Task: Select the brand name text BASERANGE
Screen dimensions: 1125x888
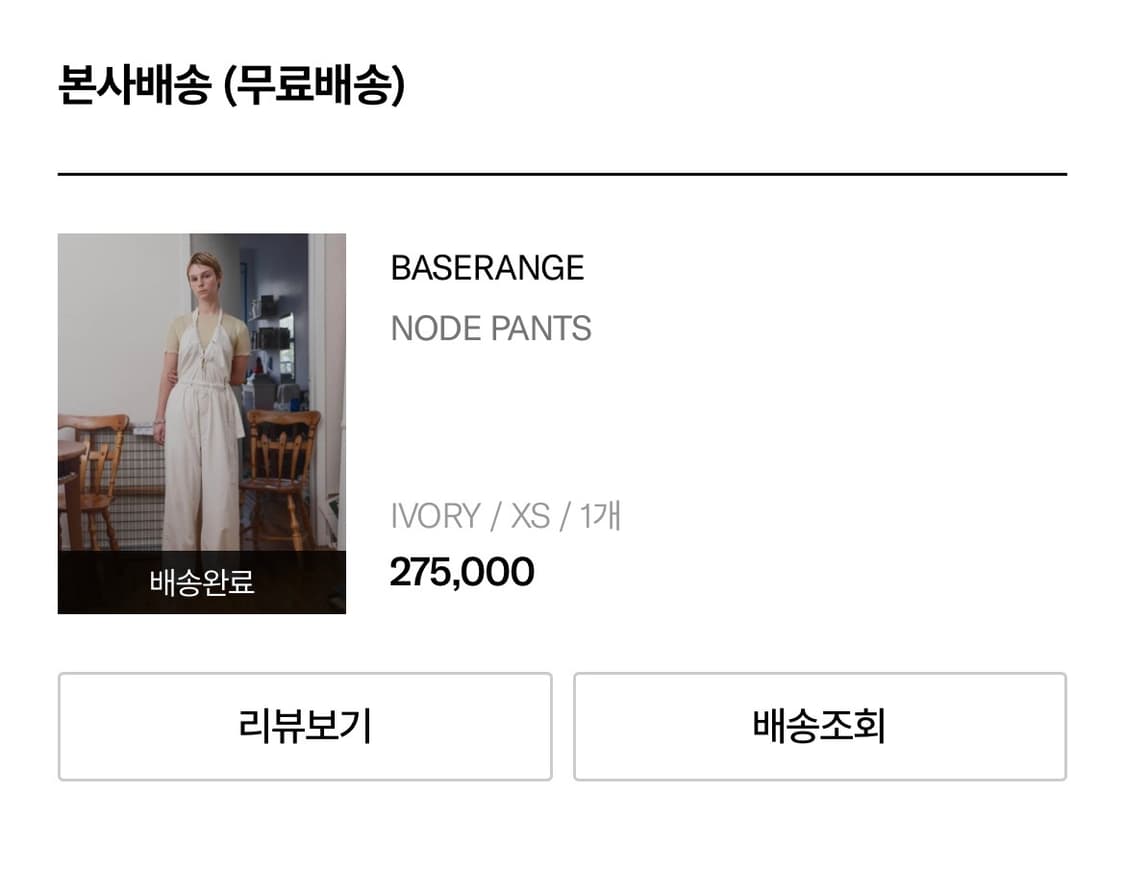Action: 487,267
